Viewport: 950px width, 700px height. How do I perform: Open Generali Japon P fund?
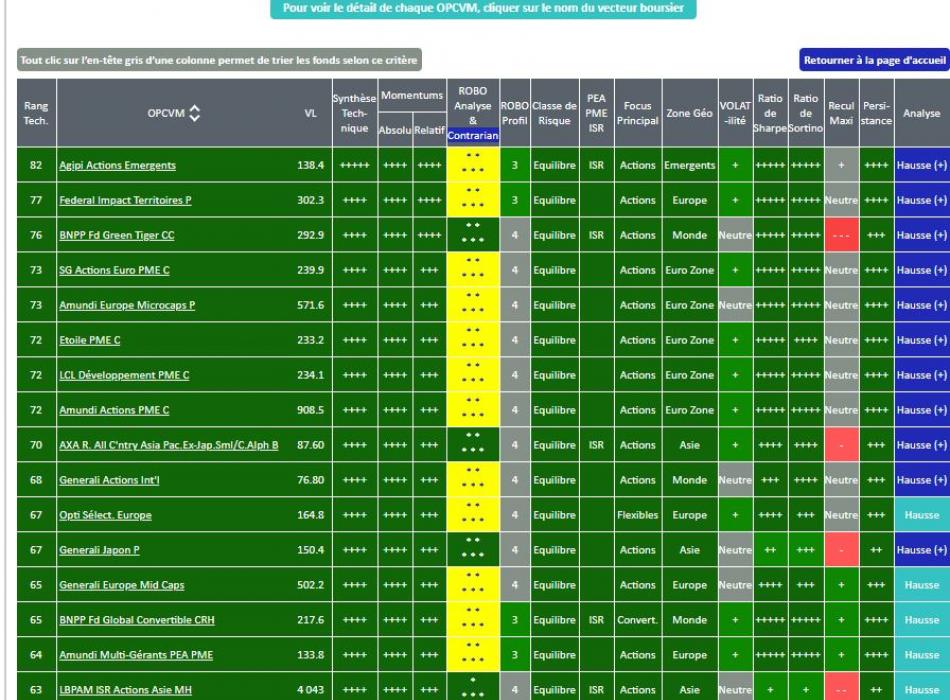99,550
